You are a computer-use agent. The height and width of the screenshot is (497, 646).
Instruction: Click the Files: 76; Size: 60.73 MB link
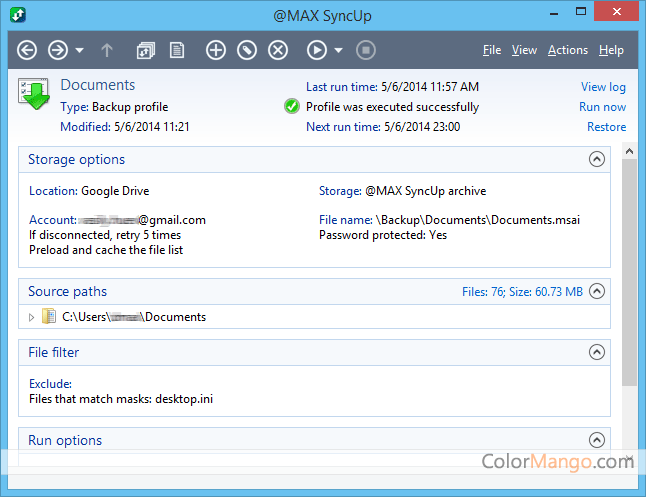[522, 292]
